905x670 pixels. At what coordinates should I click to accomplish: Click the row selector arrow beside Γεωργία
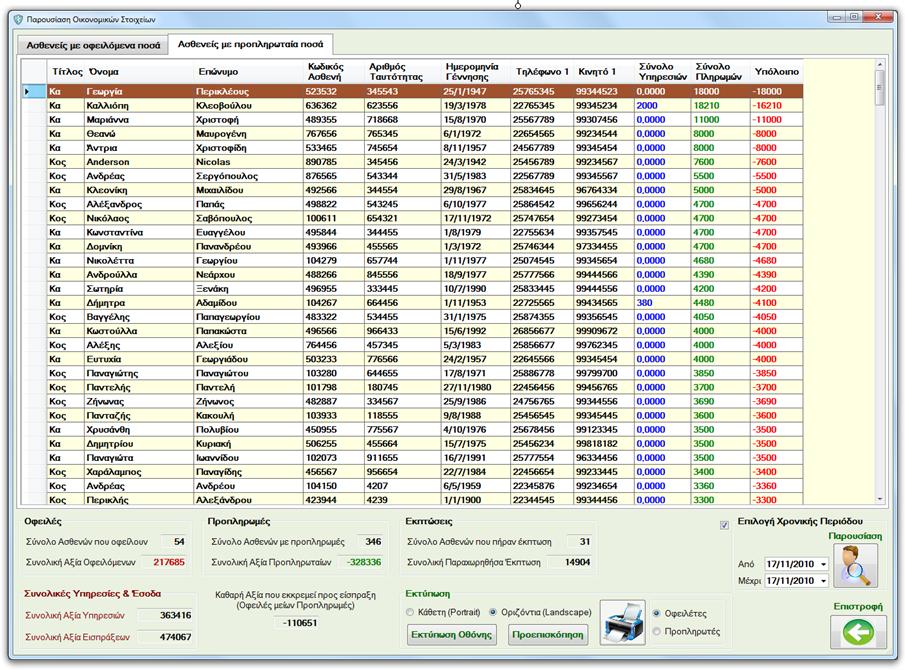(28, 91)
